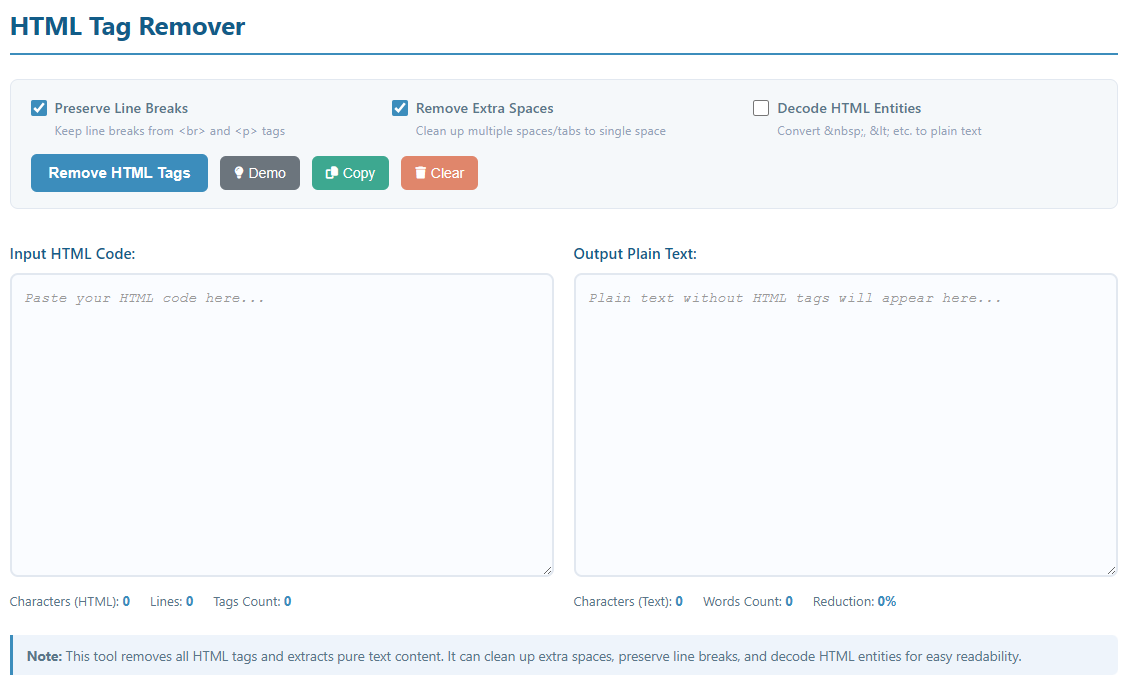Screen dimensions: 1128x689
Task: Click inside the Output Plain Text area
Action: click(x=845, y=424)
